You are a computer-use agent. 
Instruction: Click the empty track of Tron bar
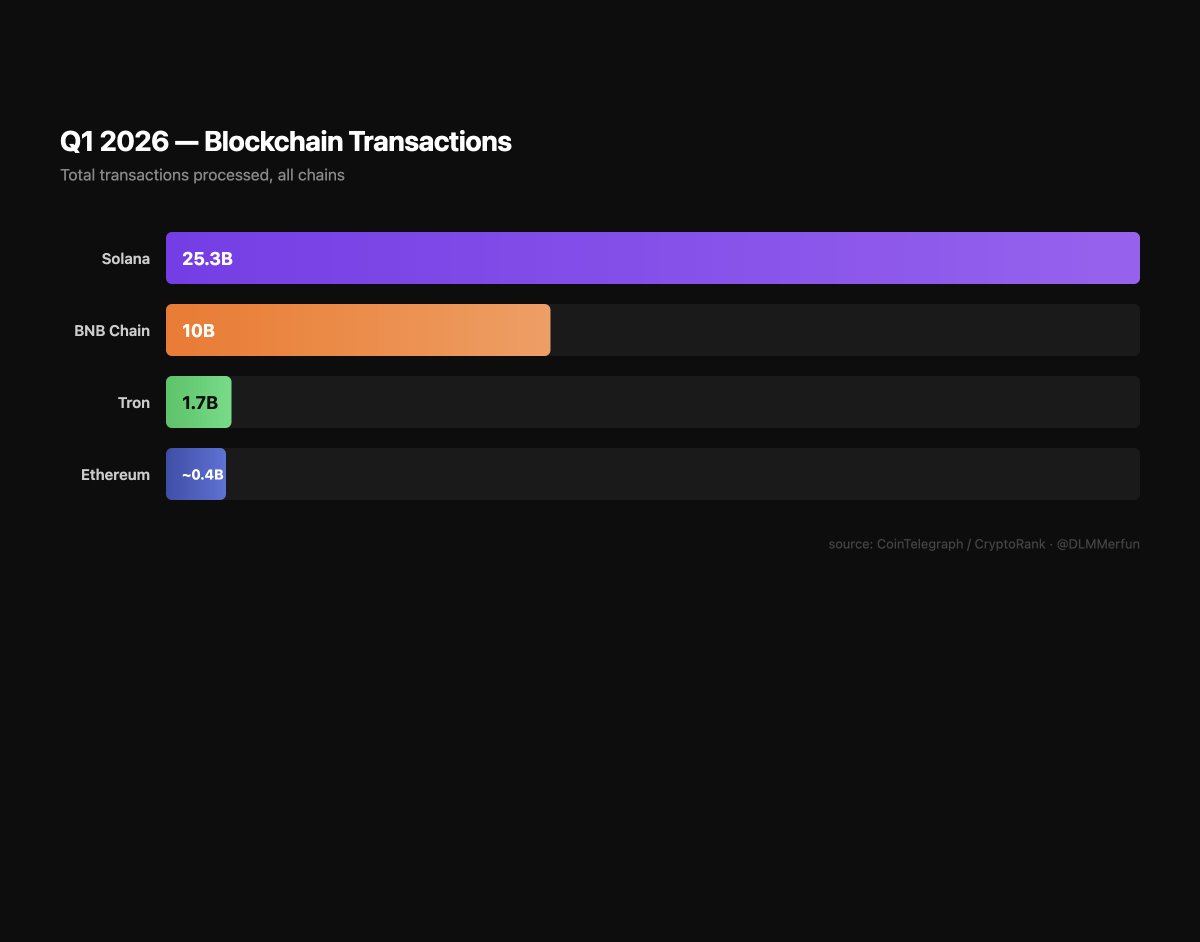tap(685, 402)
